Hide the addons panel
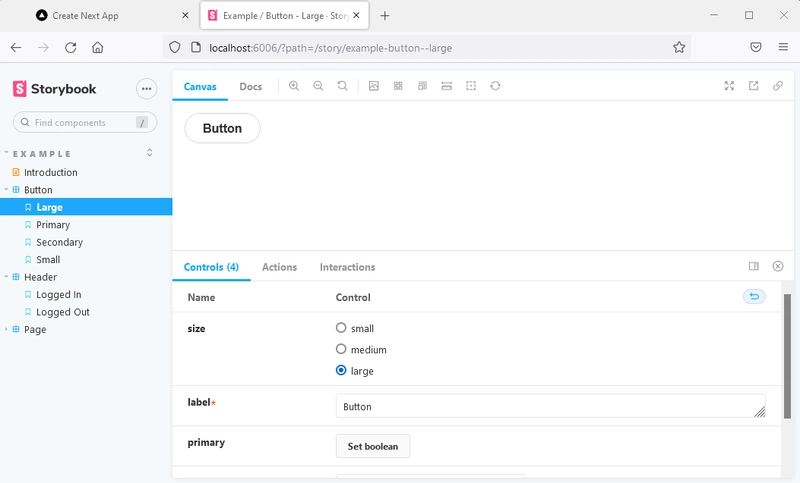The height and width of the screenshot is (483, 800). coord(778,266)
